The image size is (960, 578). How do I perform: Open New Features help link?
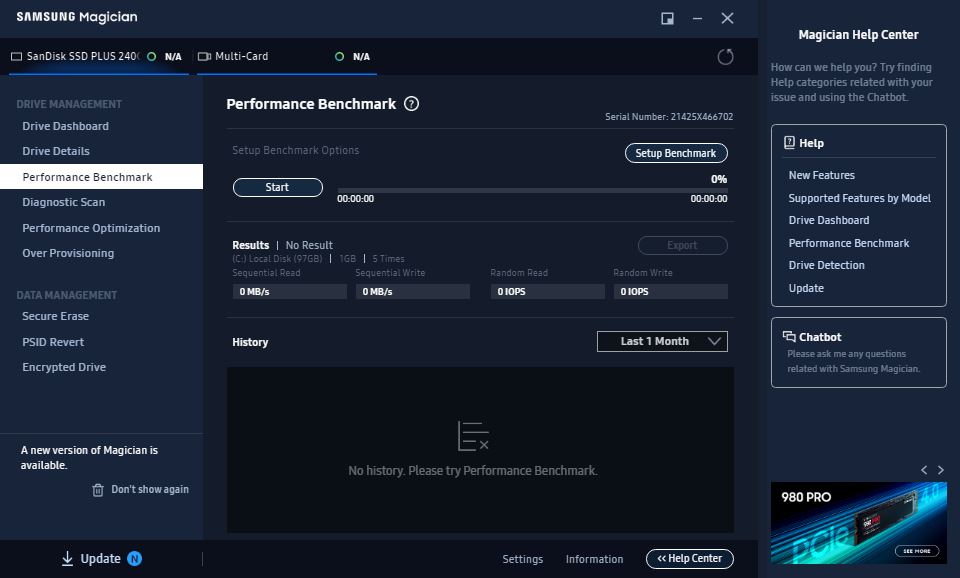(821, 175)
